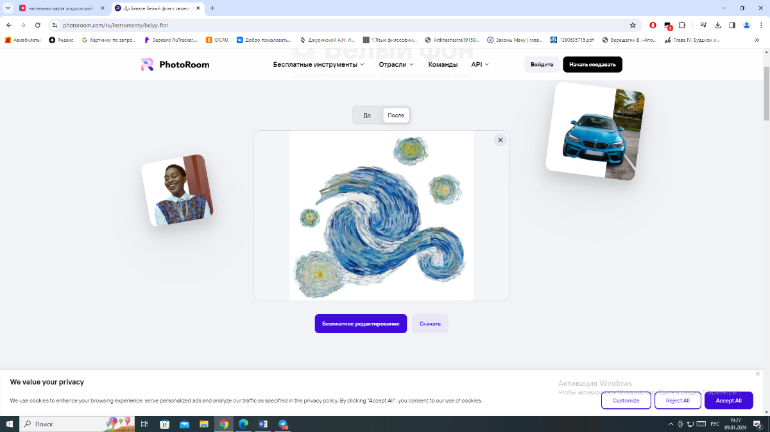Bookmark this page with the star icon
The width and height of the screenshot is (770, 432).
632,25
